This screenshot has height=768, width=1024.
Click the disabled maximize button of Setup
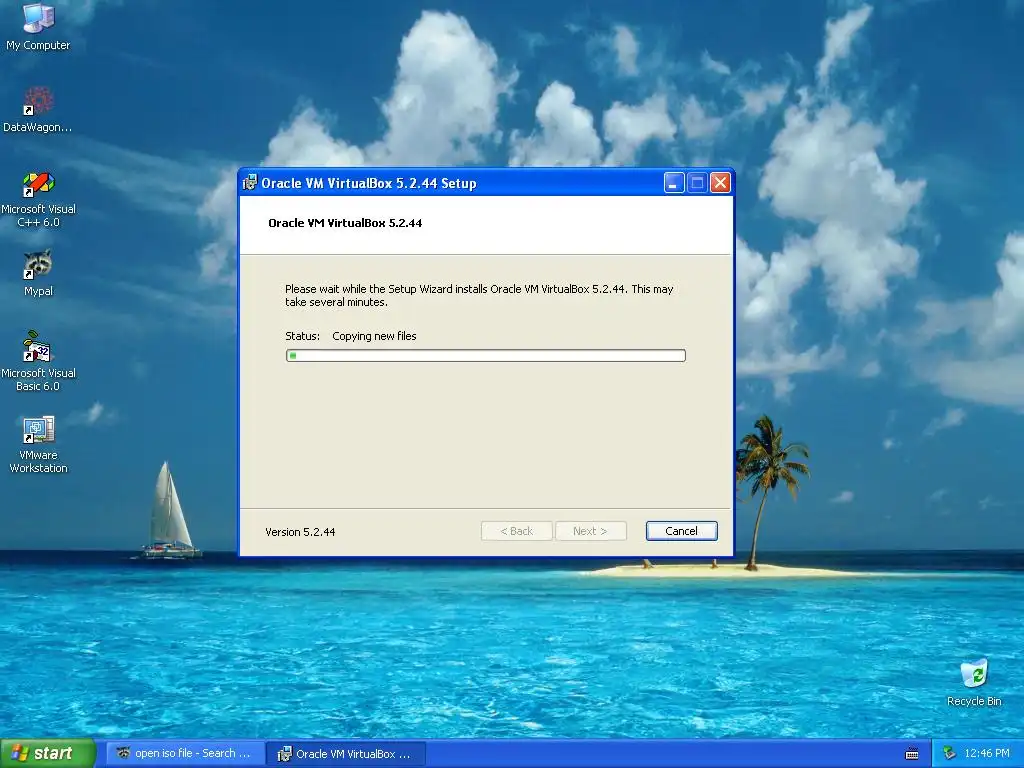click(697, 183)
